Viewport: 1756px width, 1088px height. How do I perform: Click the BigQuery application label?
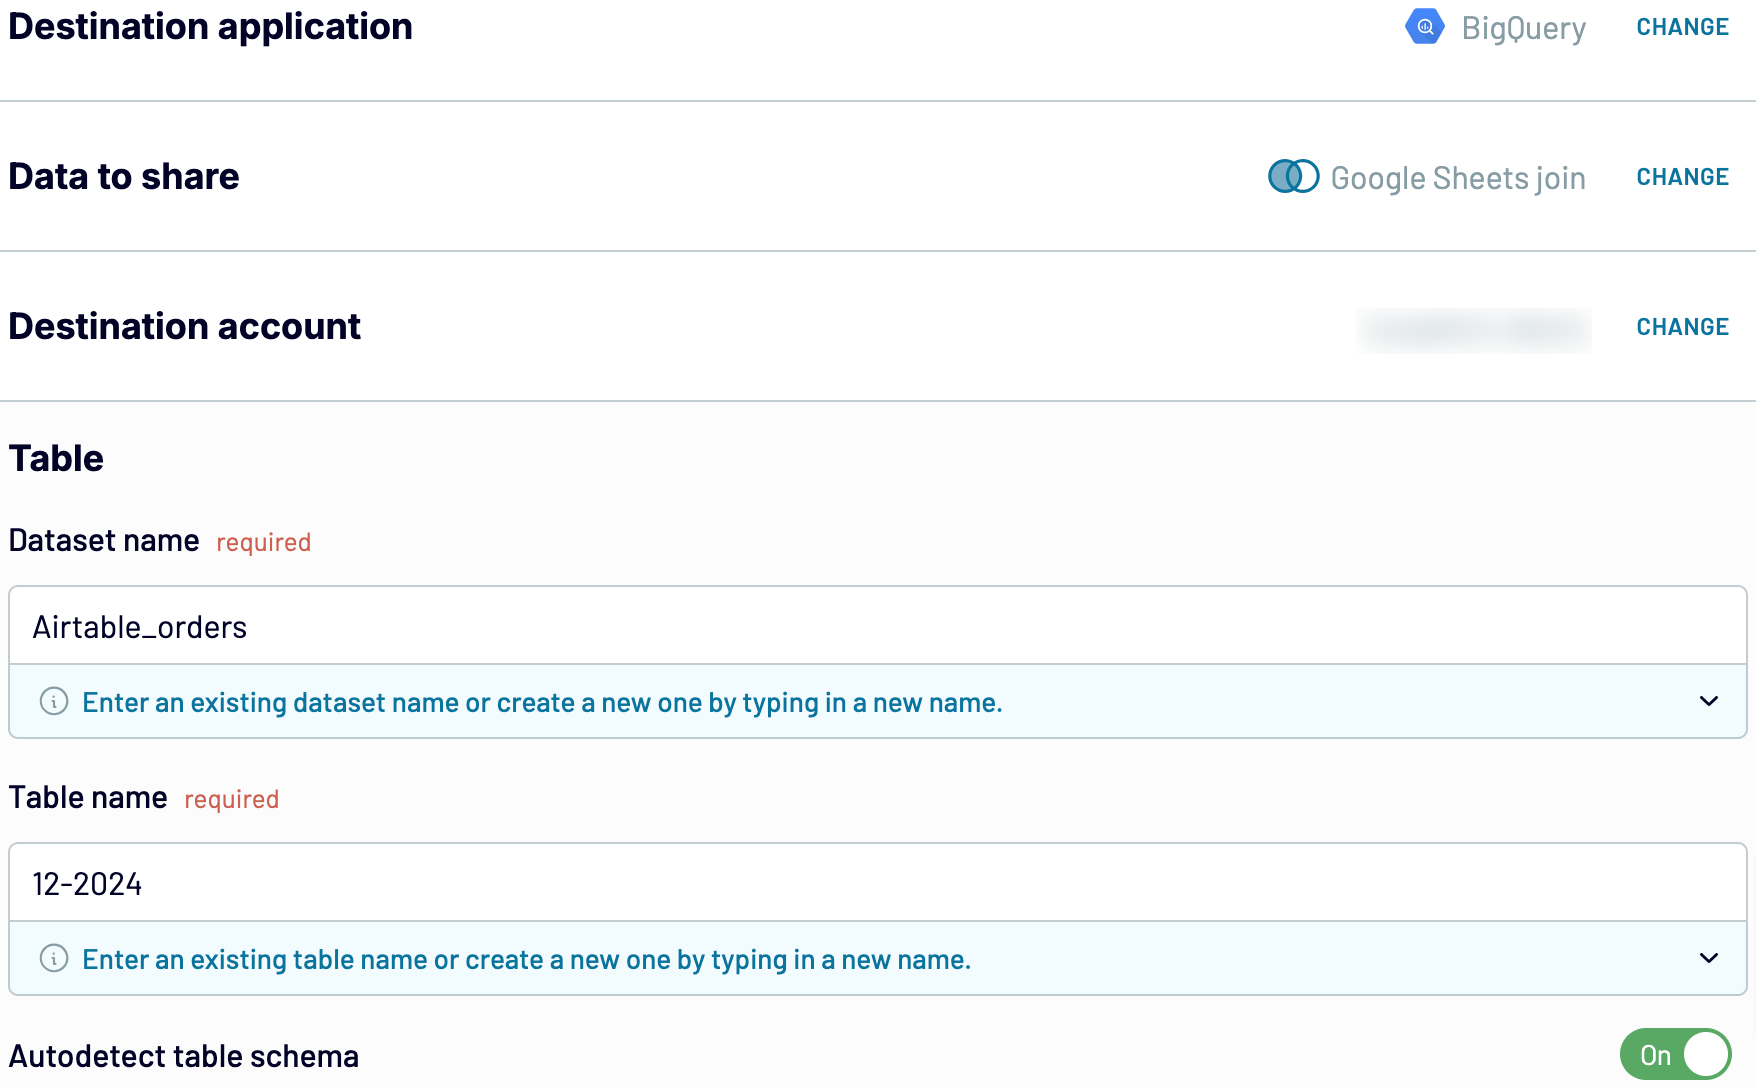[x=1523, y=28]
